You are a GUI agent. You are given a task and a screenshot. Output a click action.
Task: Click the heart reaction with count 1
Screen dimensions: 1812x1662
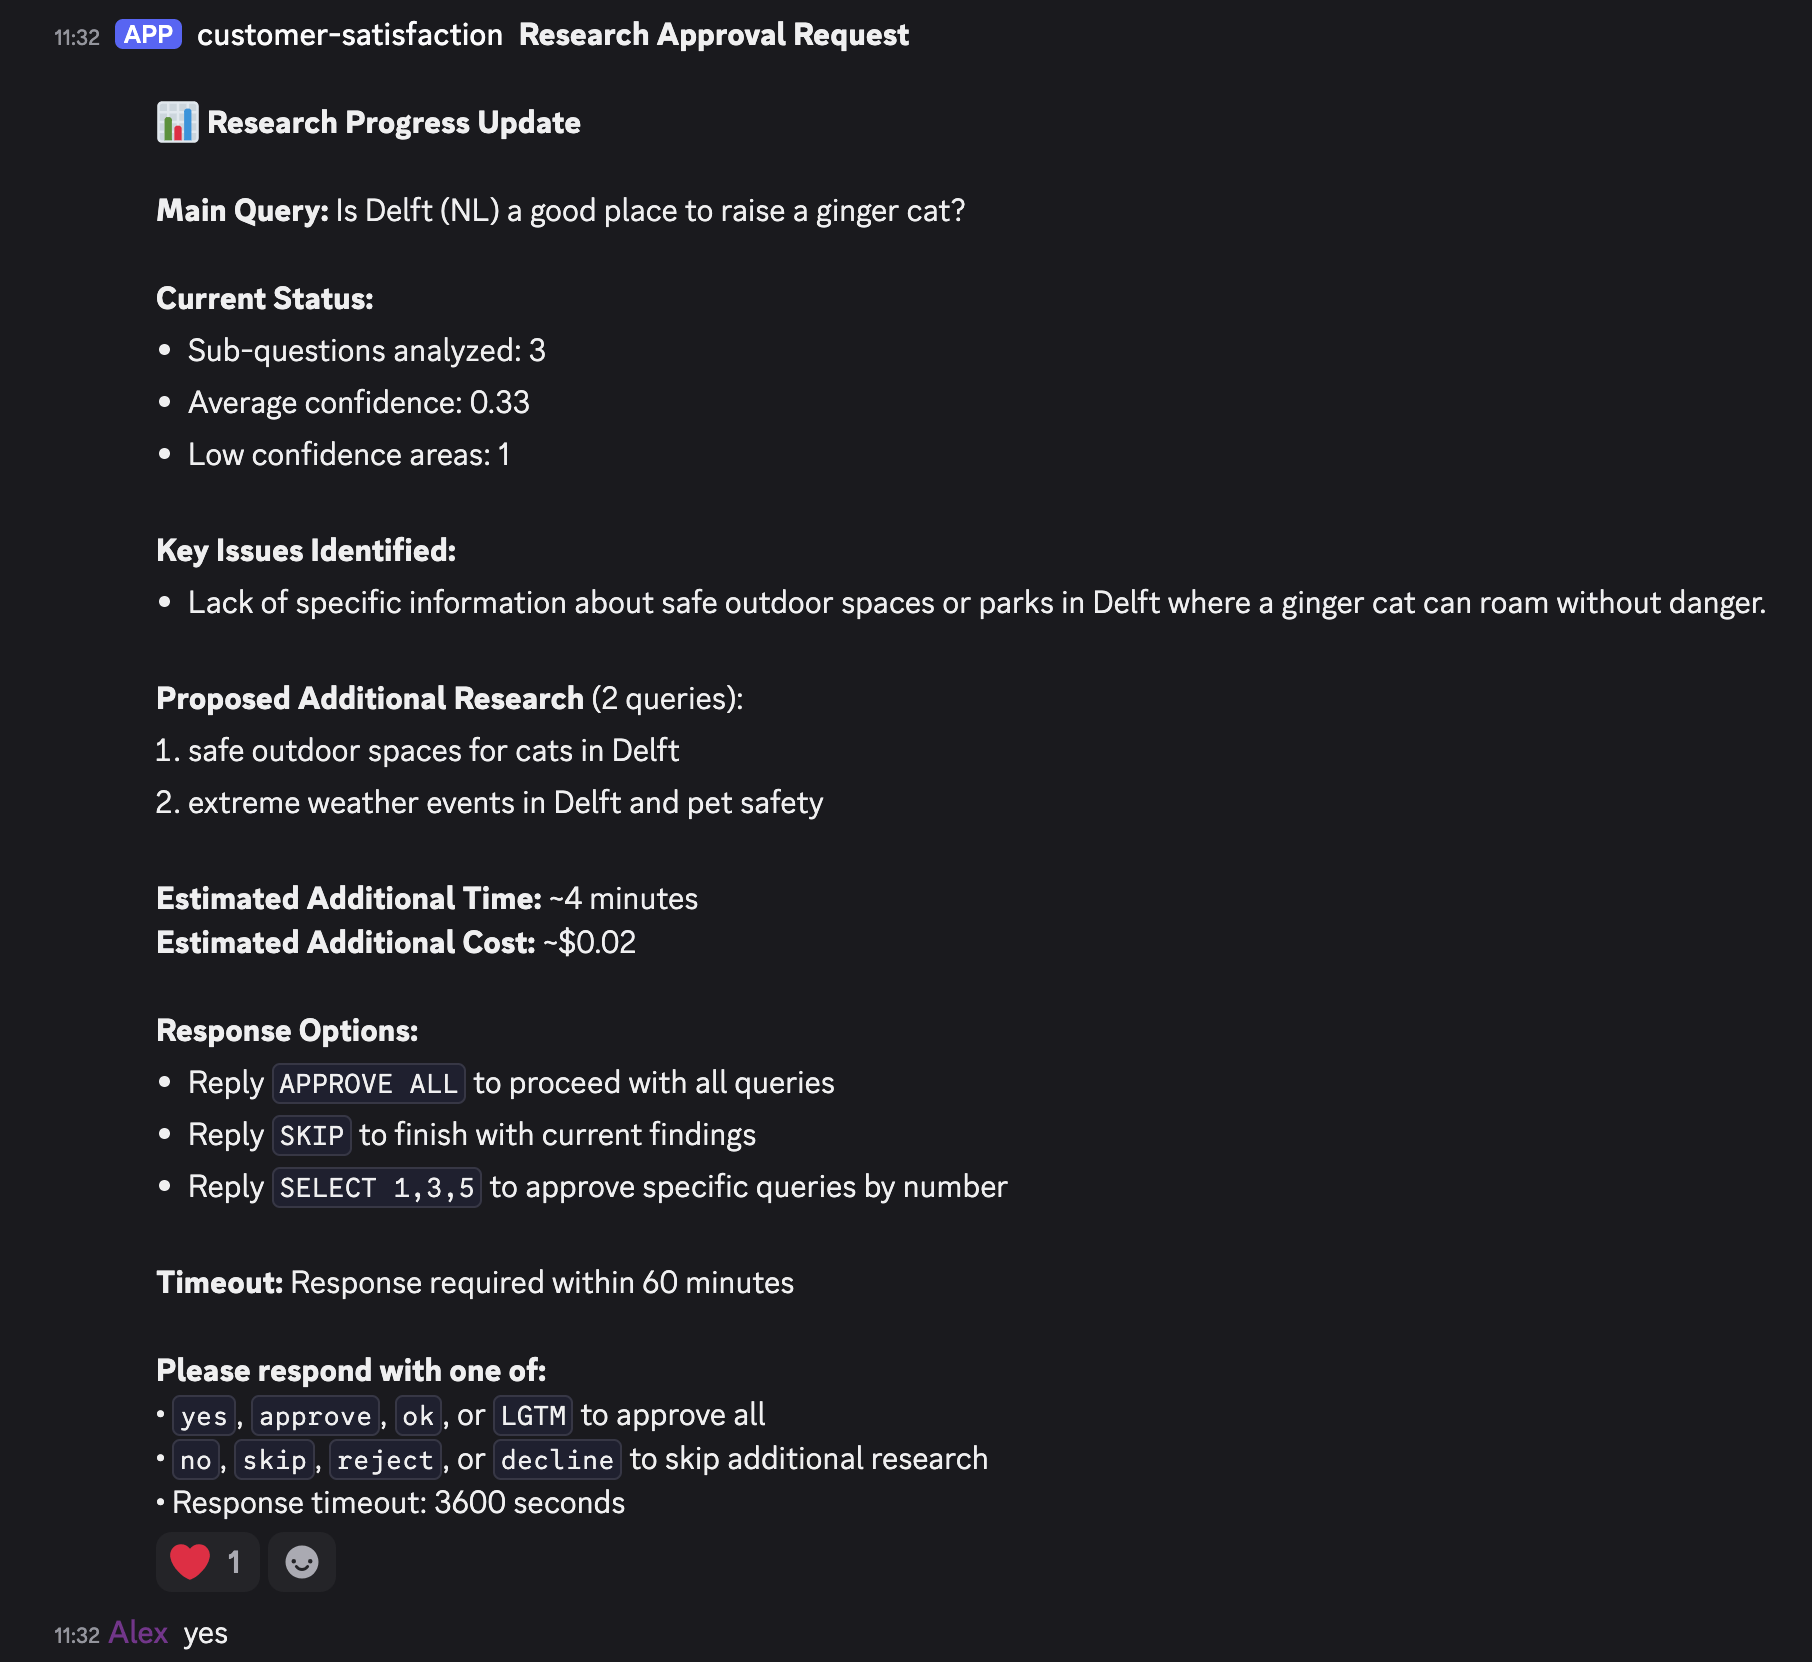[x=207, y=1561]
